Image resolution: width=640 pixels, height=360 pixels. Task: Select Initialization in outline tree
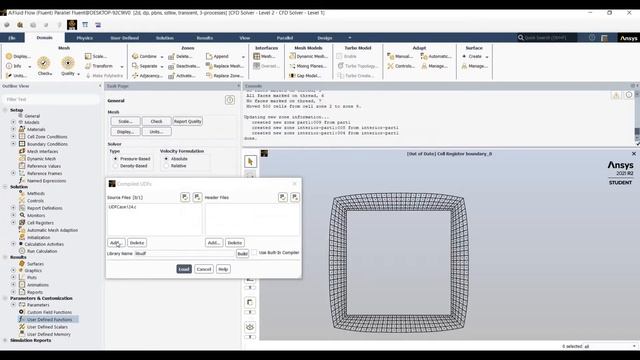[39, 237]
